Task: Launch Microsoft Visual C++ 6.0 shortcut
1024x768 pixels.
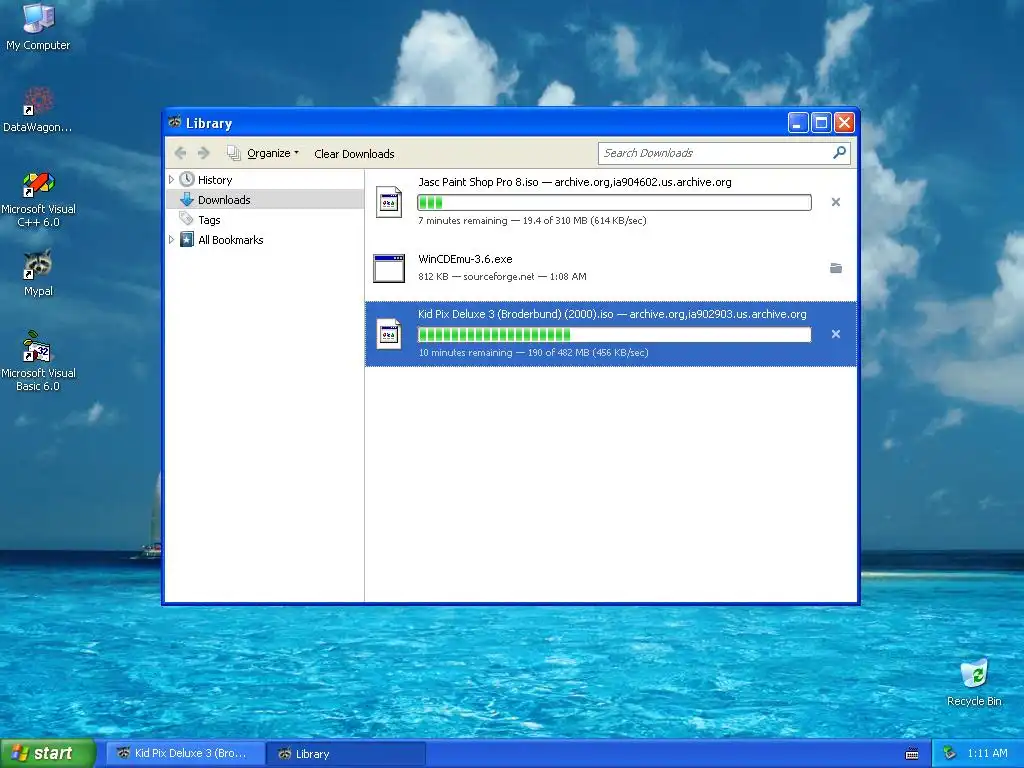Action: [x=38, y=199]
